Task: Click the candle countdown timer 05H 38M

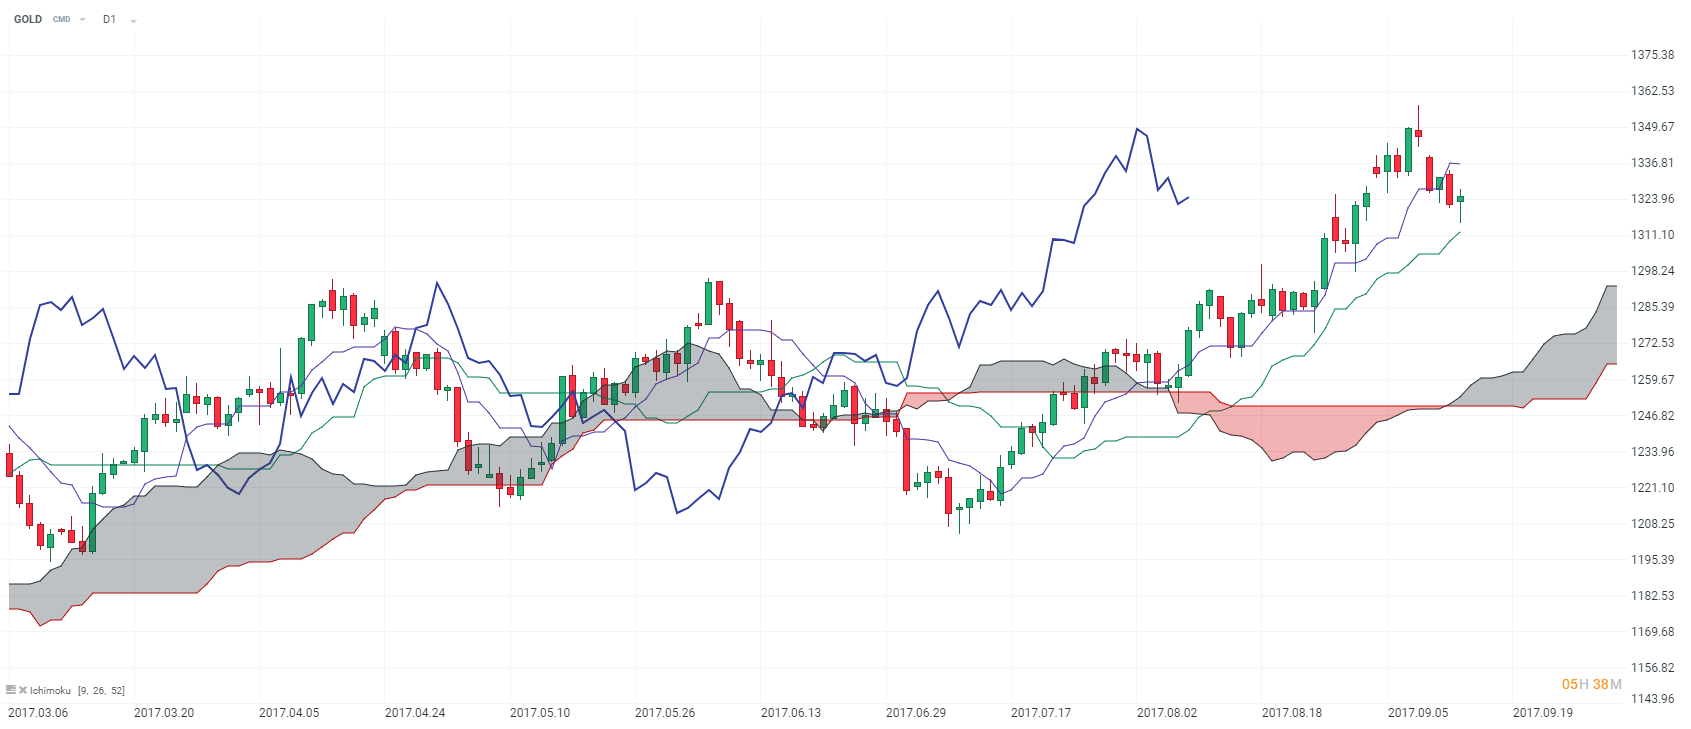Action: point(1592,684)
